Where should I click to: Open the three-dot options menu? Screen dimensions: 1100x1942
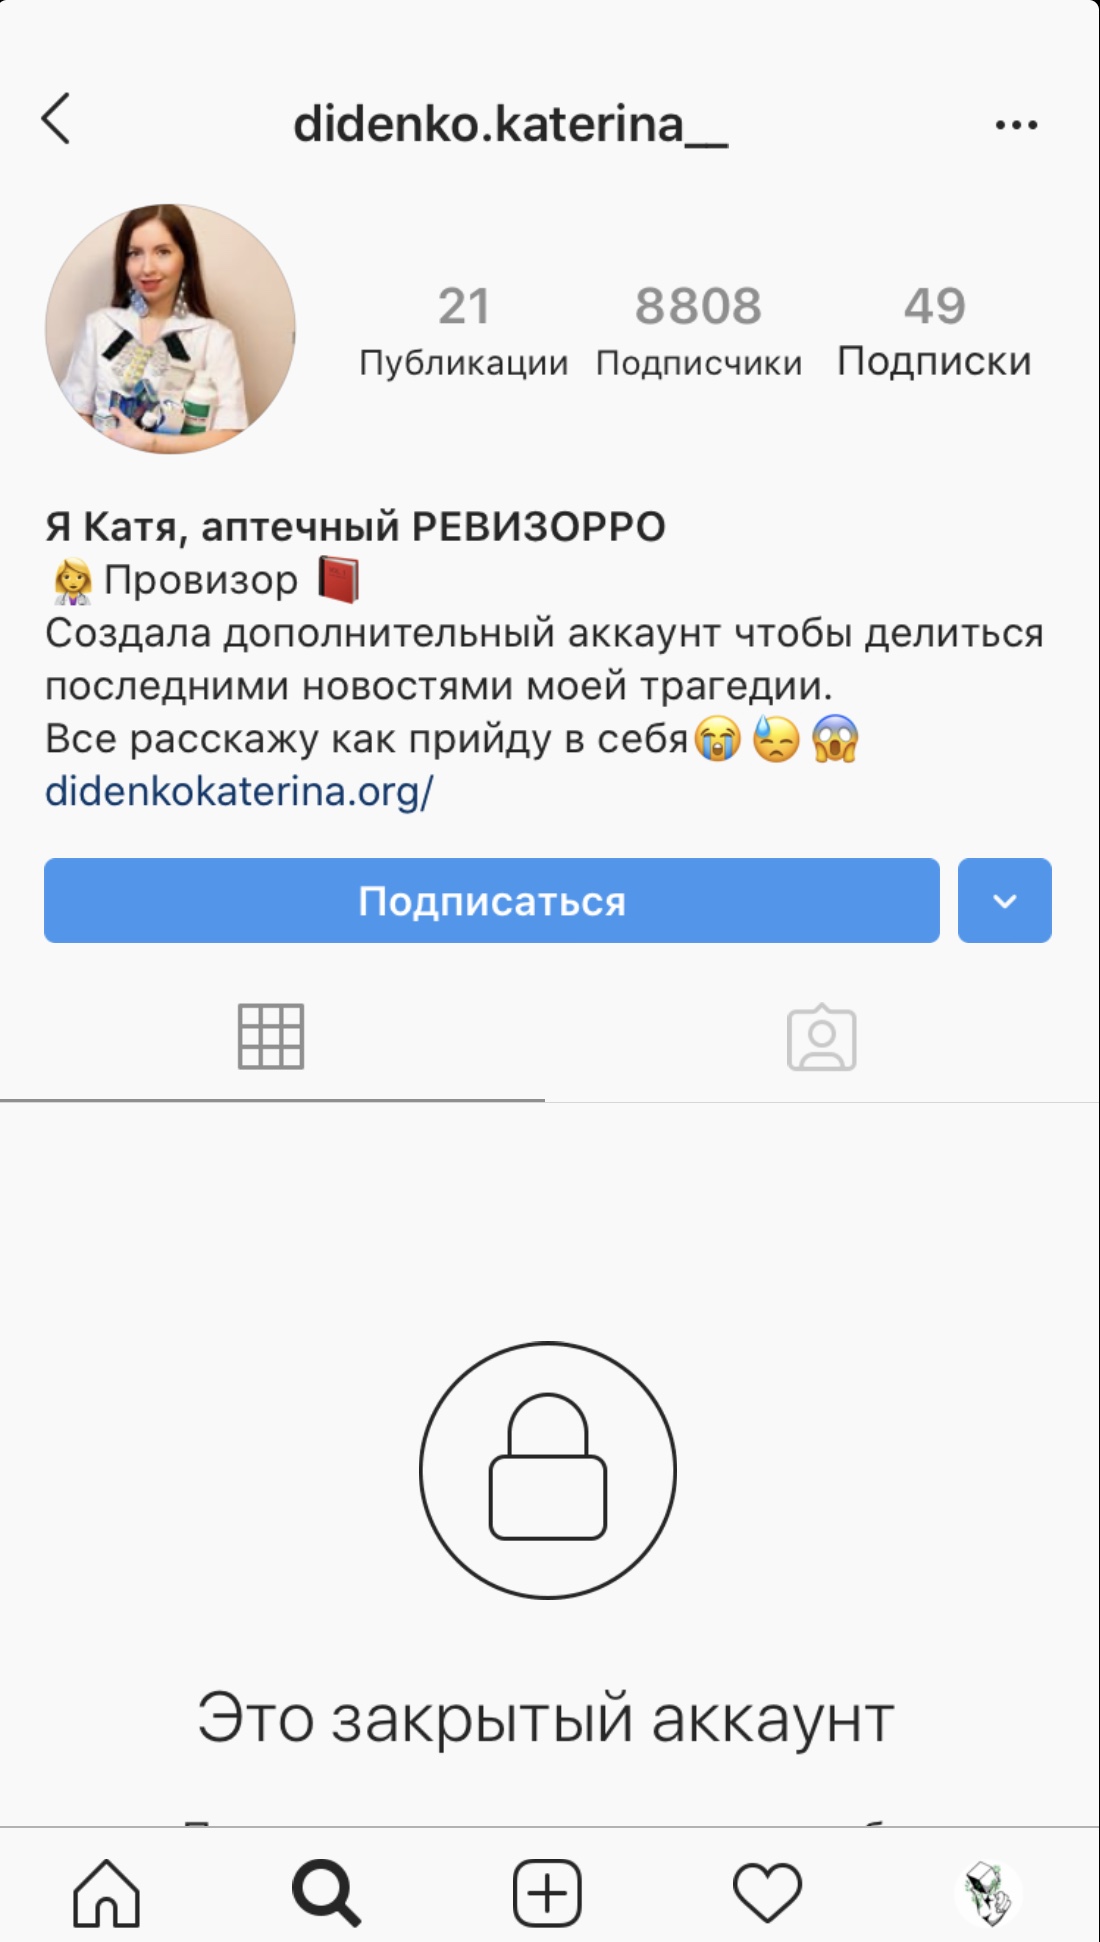[x=1016, y=125]
